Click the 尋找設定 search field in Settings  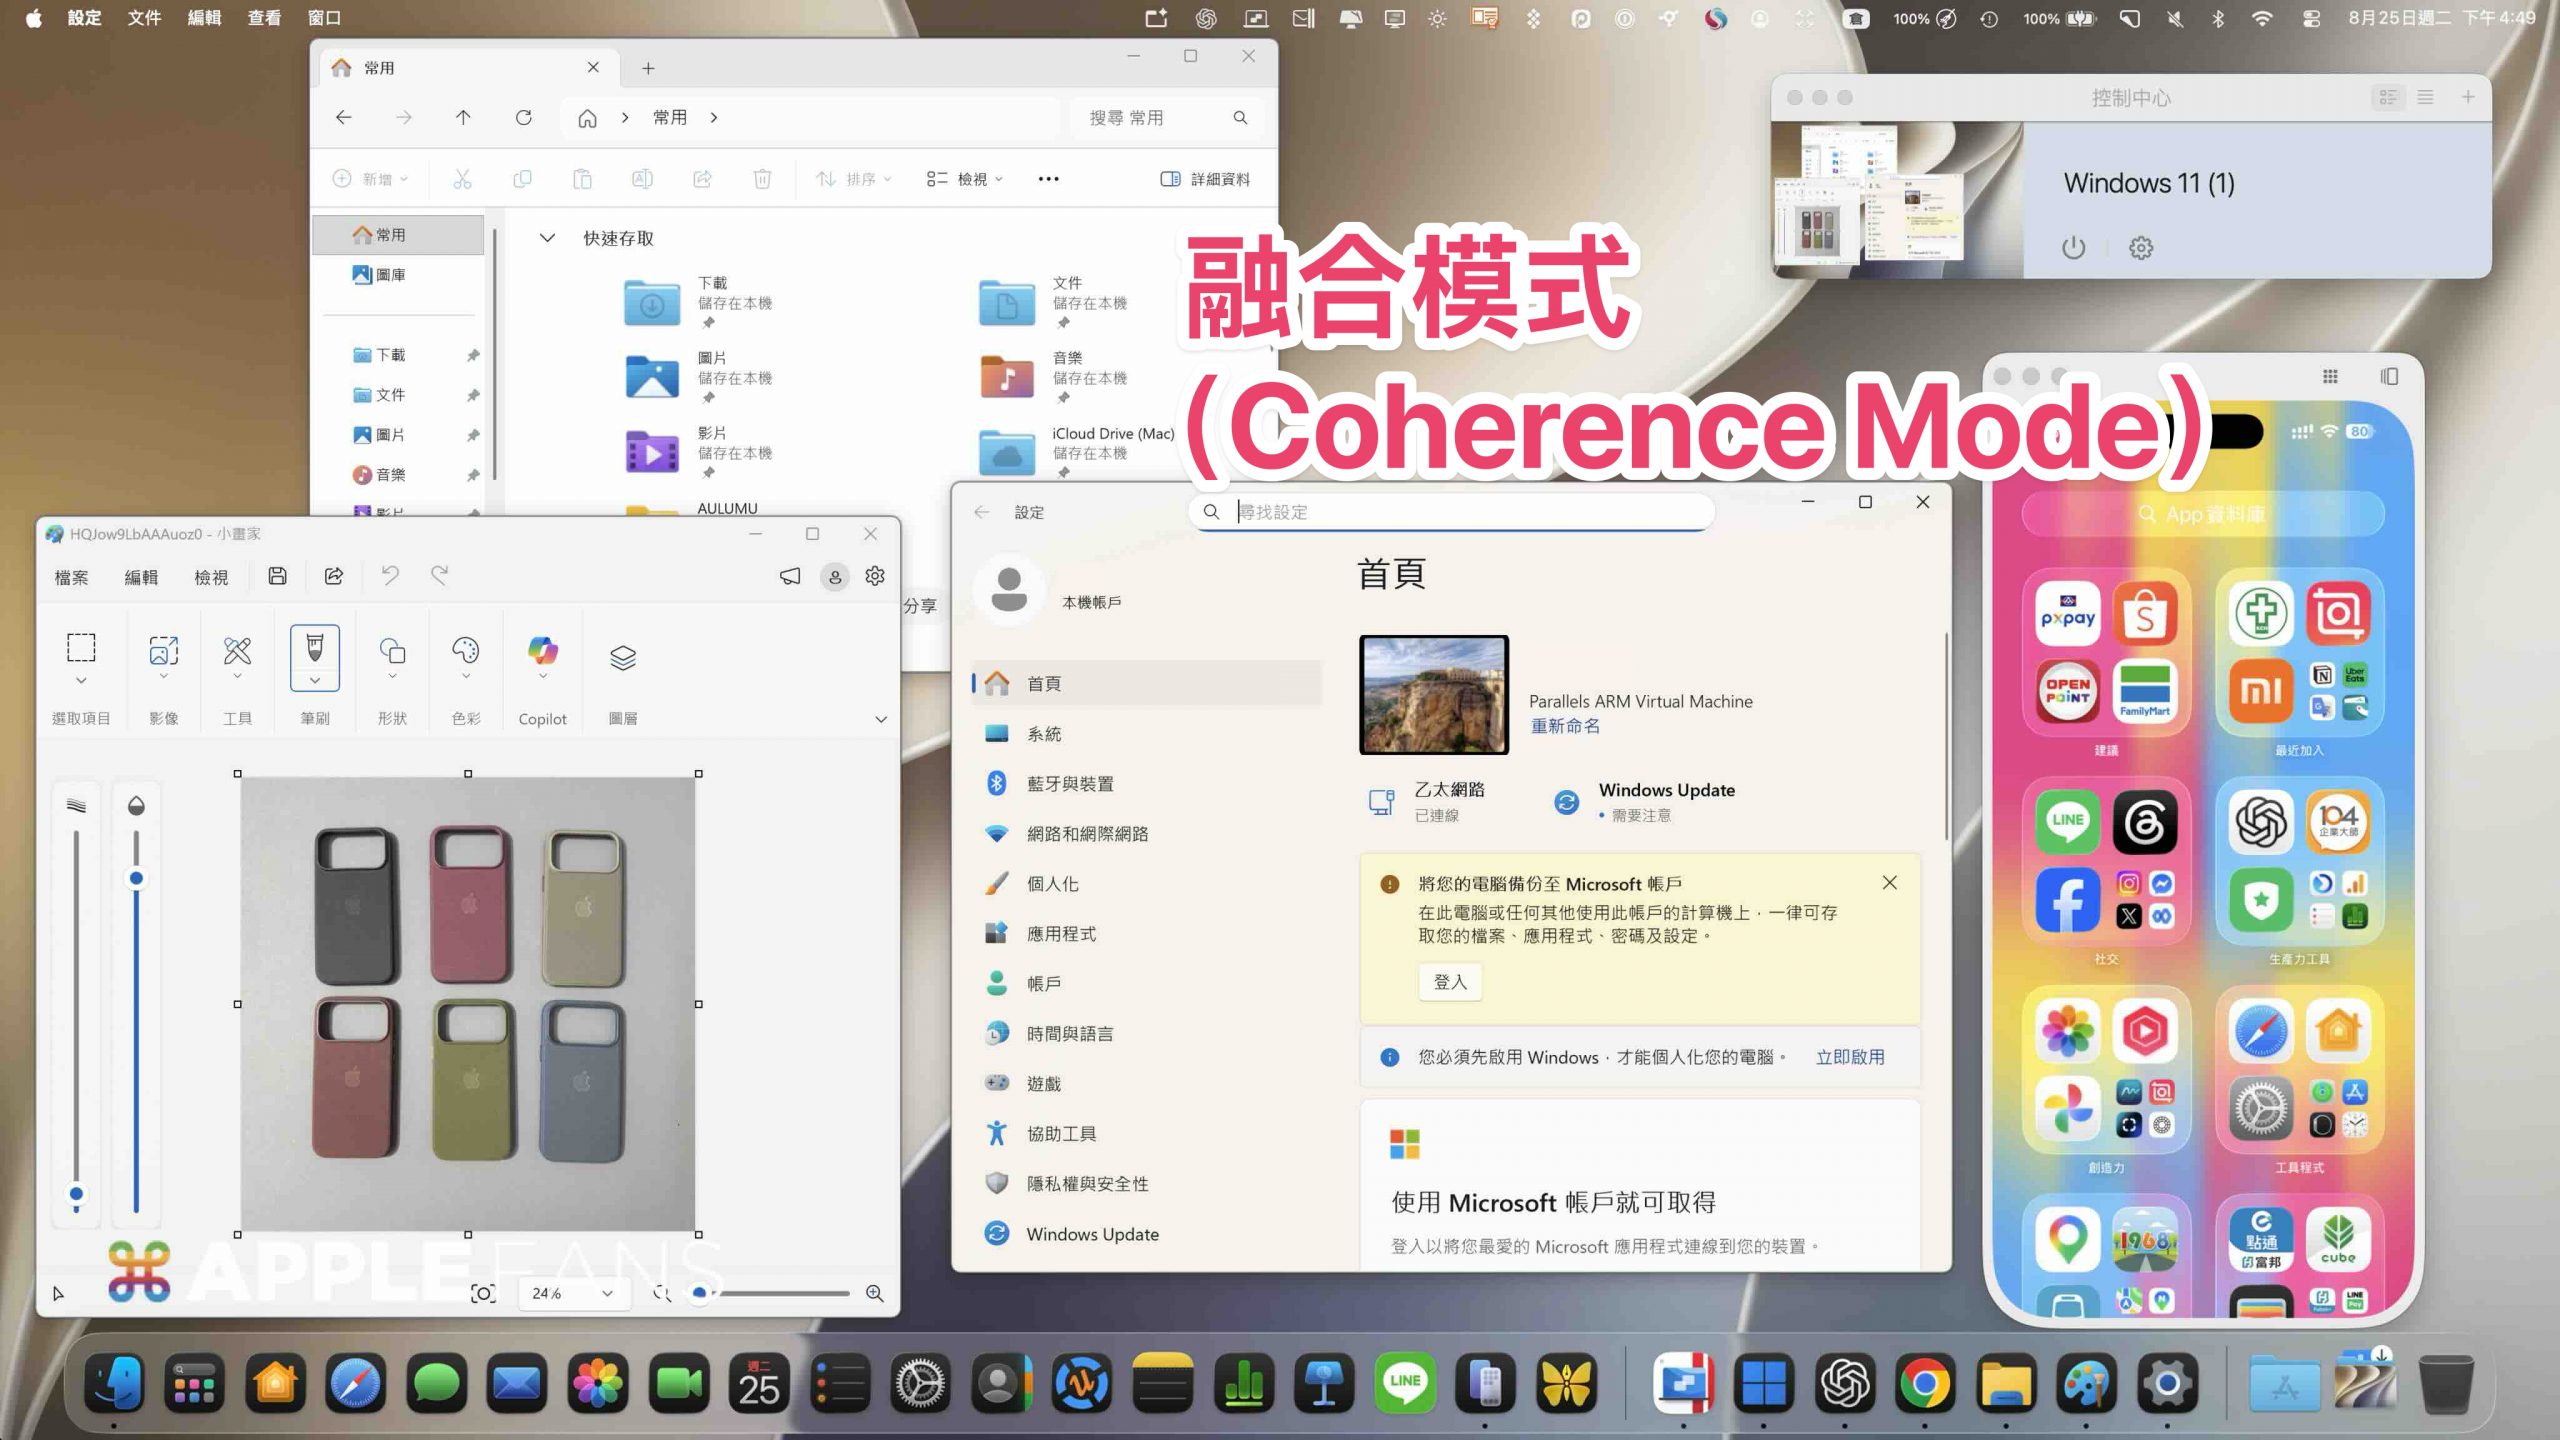coord(1451,512)
